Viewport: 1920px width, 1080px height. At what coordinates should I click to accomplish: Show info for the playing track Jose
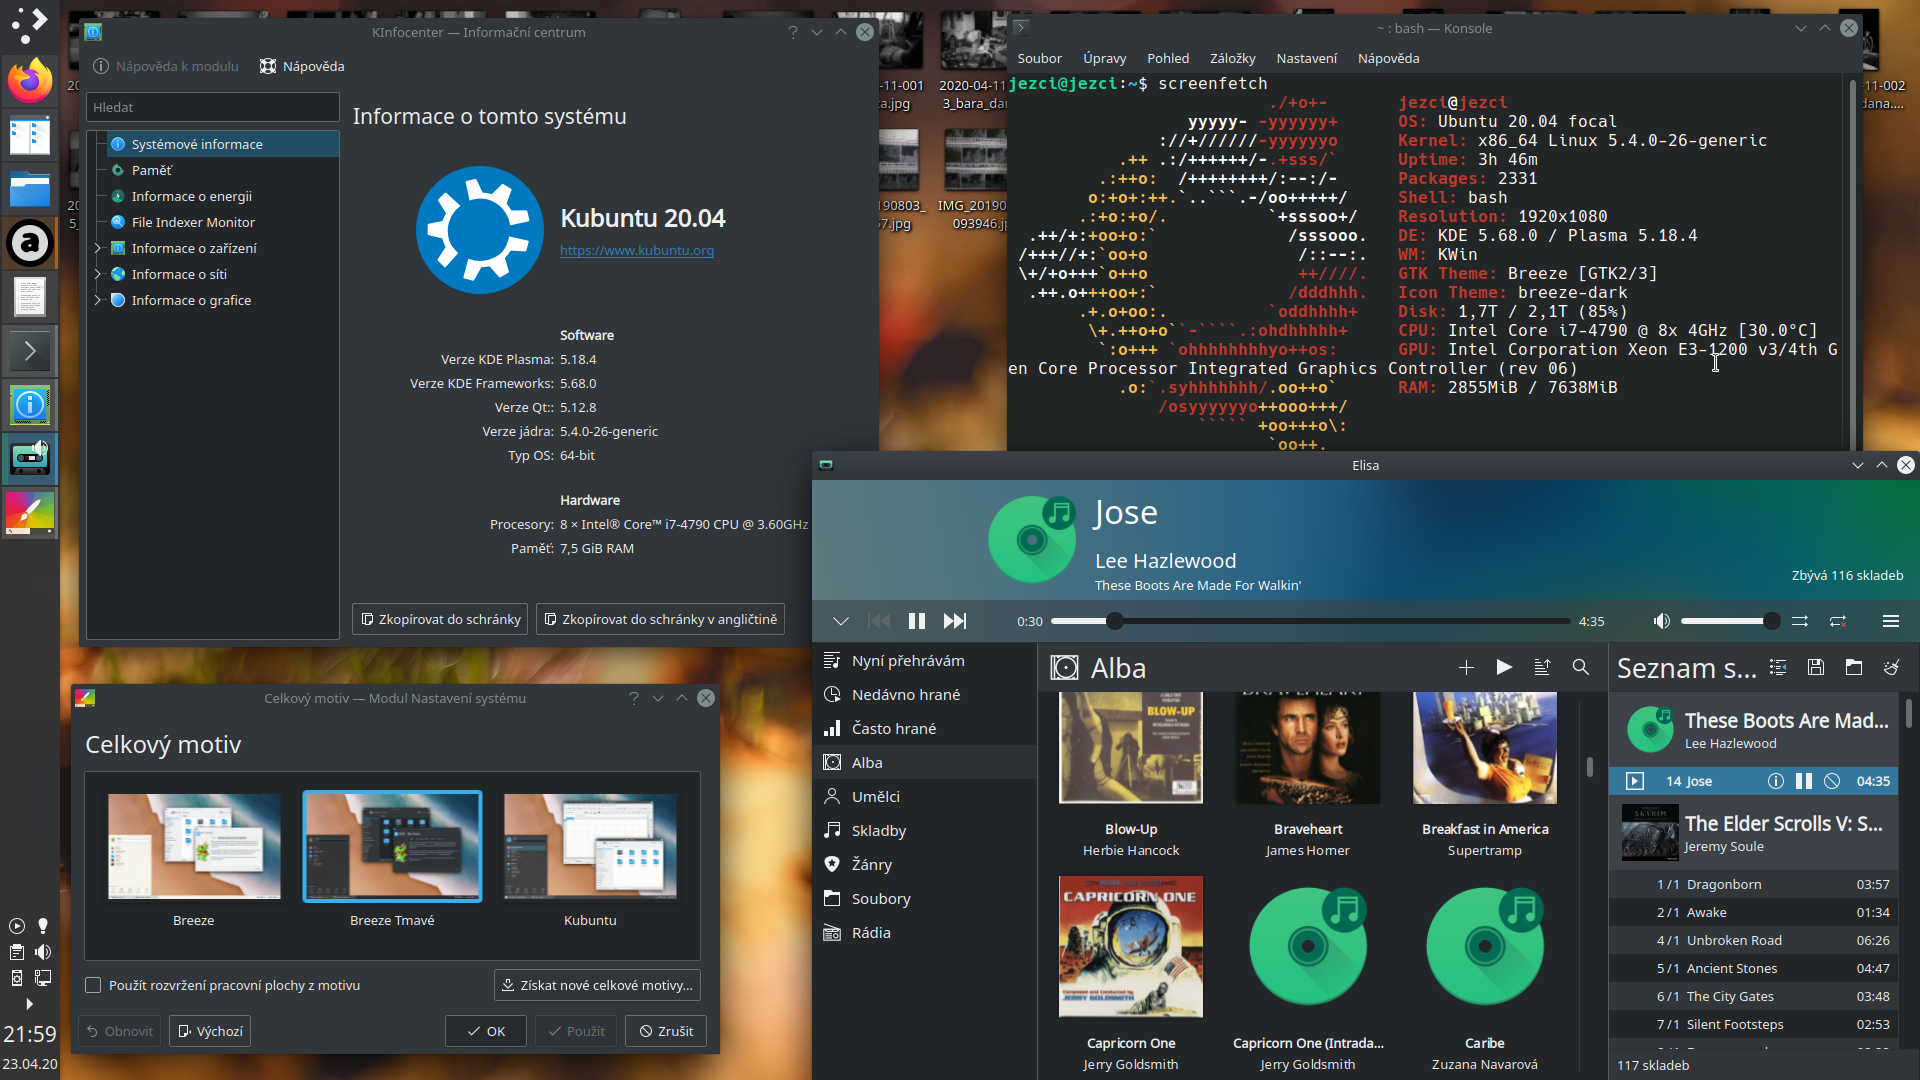1775,781
